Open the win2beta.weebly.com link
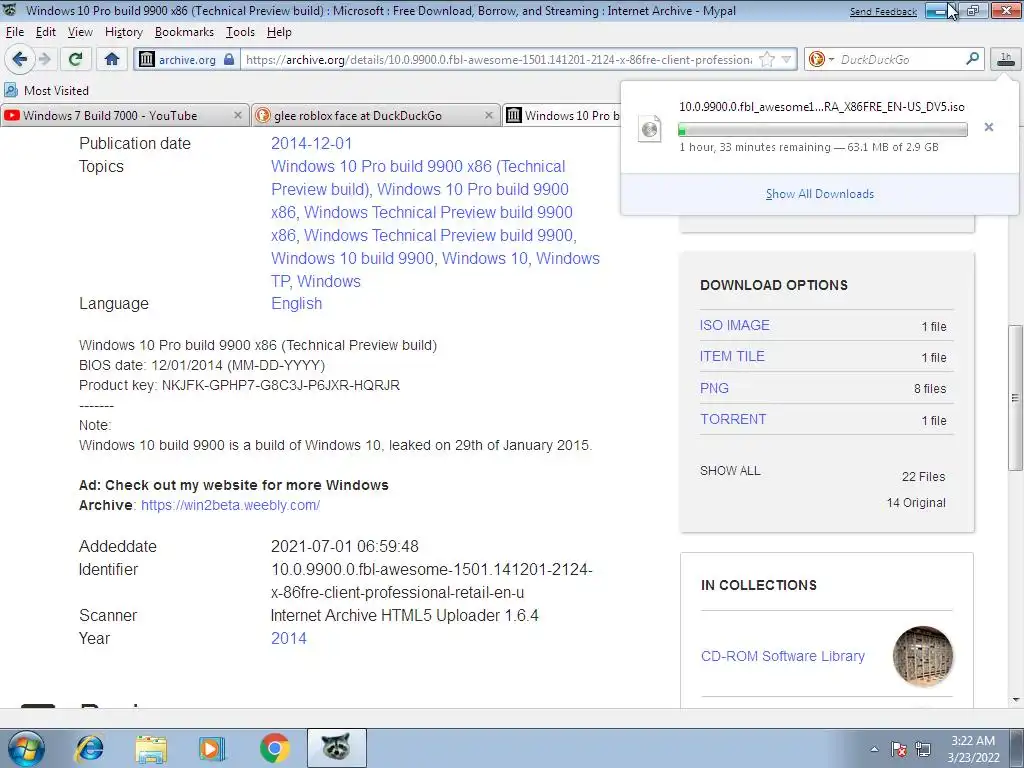Viewport: 1024px width, 768px height. (x=231, y=505)
